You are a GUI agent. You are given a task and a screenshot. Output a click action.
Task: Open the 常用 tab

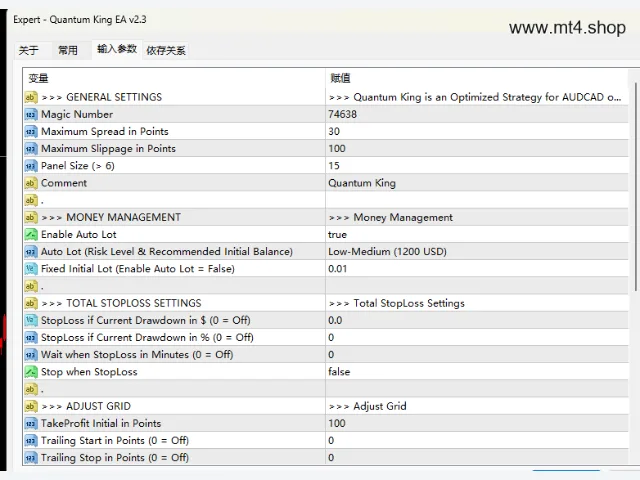68,51
